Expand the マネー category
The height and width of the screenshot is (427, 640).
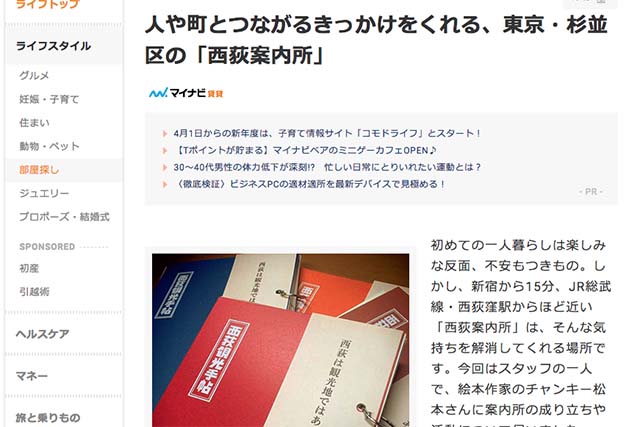click(x=32, y=376)
